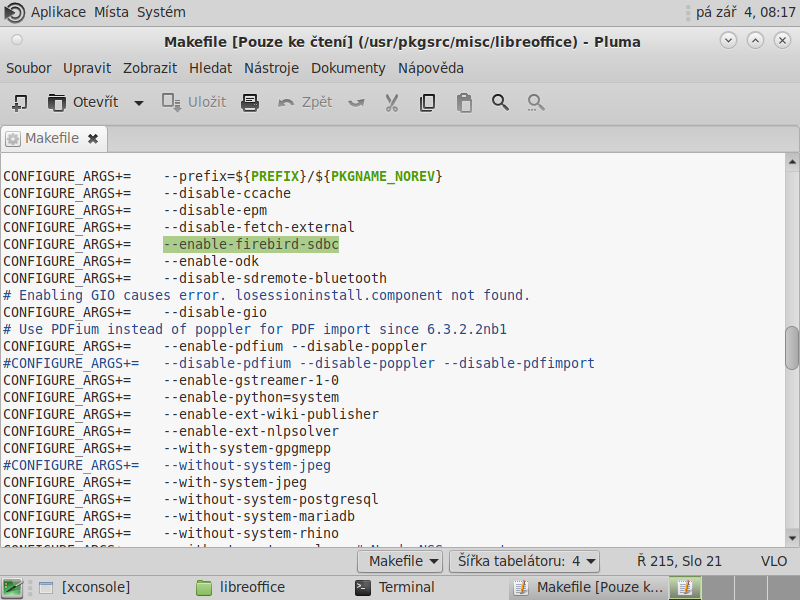Switch to xconsole taskbar window
Screen dimensions: 800x600
86,587
